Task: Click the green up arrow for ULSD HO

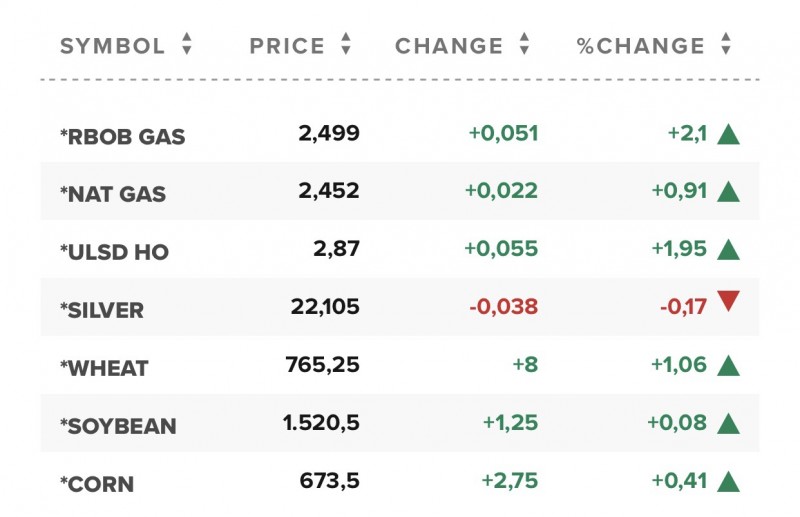Action: coord(728,249)
